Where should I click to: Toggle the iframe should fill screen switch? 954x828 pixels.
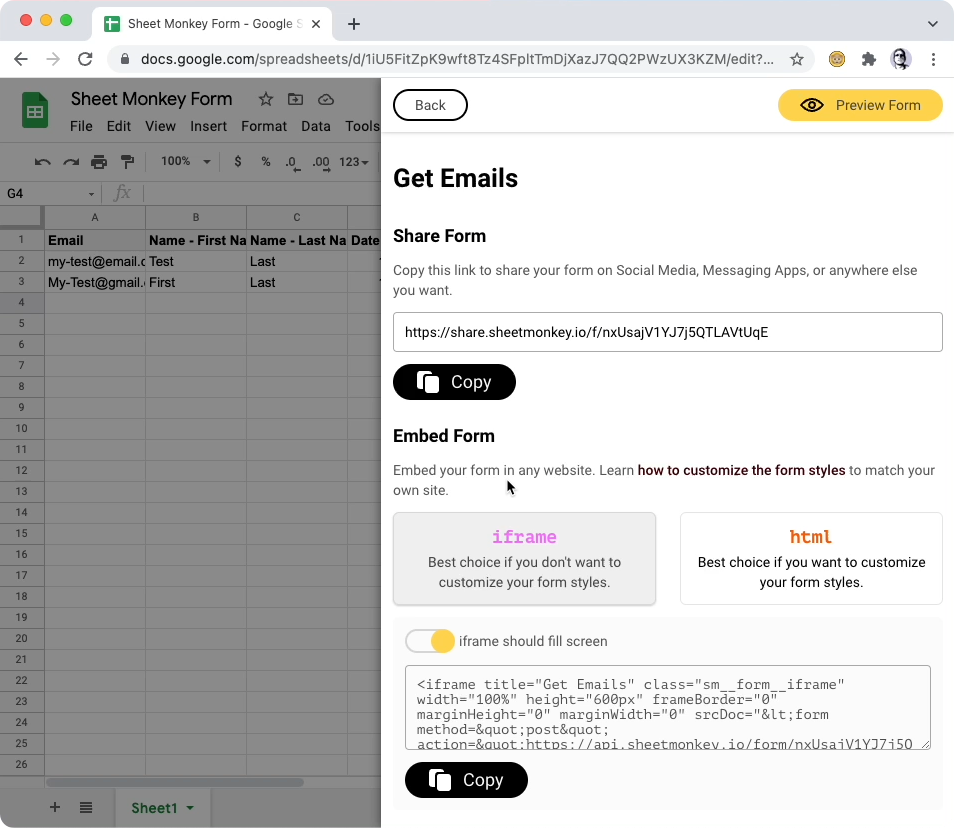tap(430, 641)
